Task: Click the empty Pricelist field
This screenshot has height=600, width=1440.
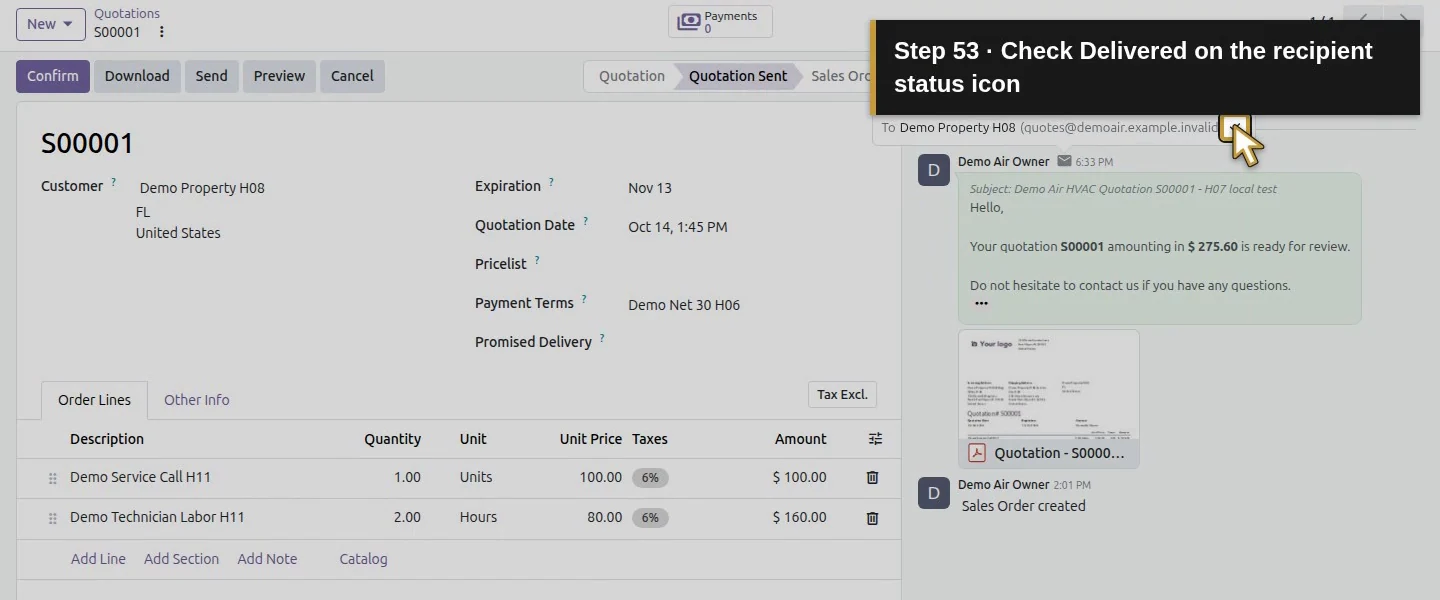Action: [x=752, y=266]
